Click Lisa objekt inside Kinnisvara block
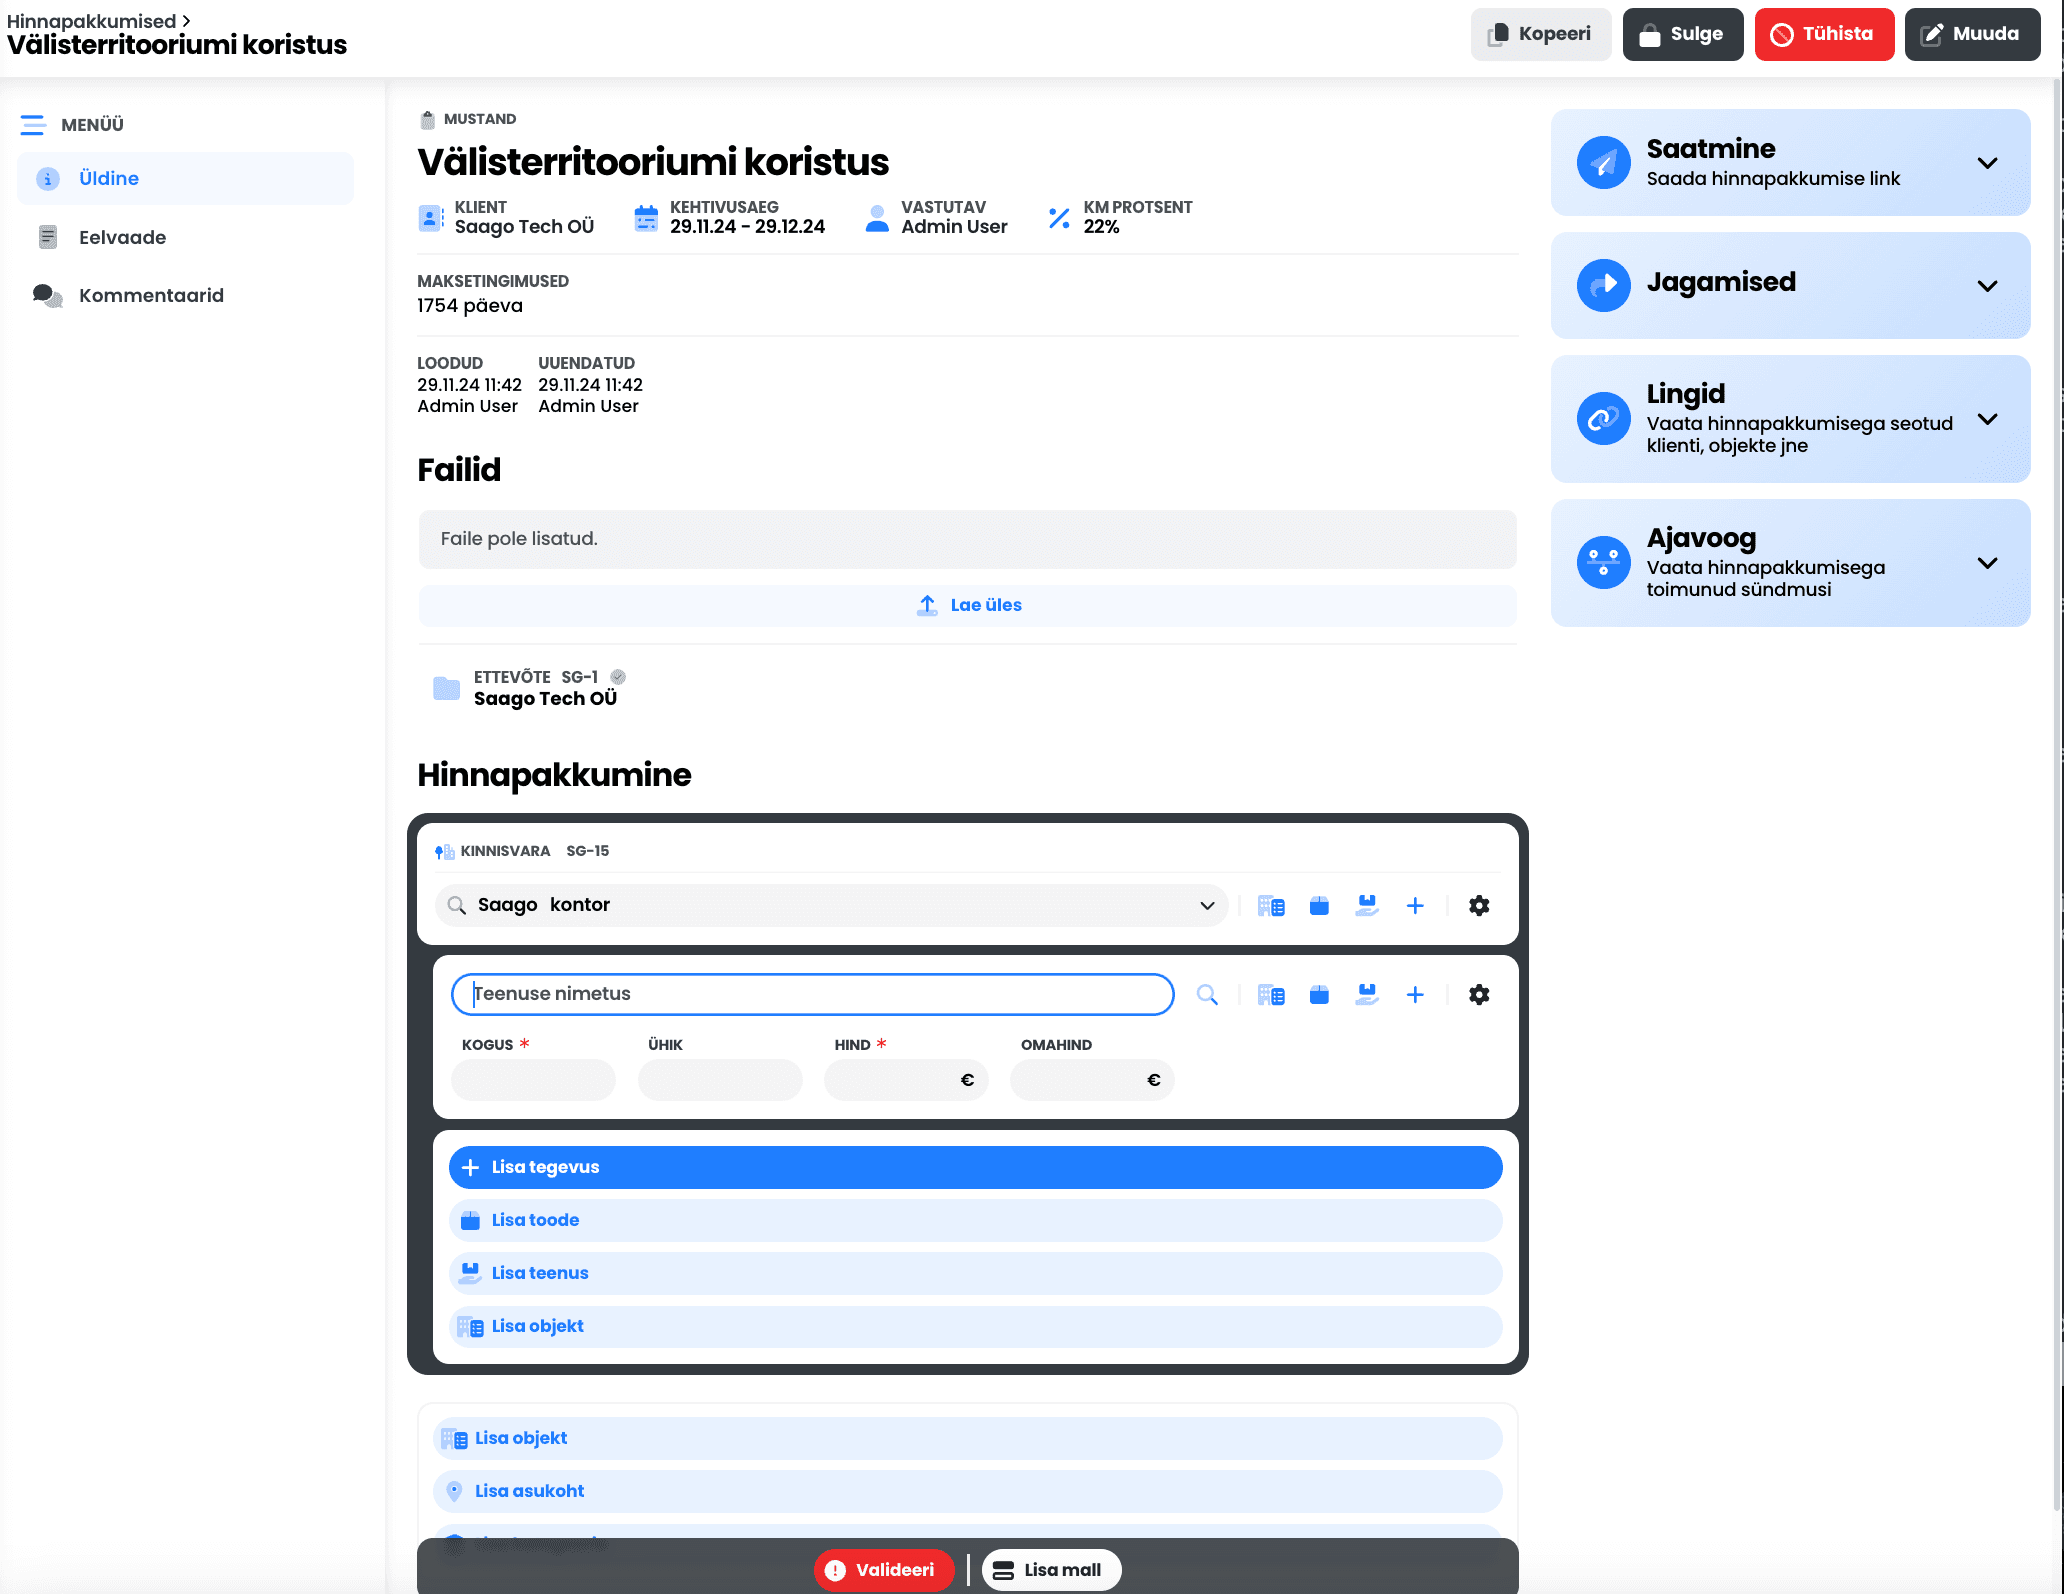Image resolution: width=2064 pixels, height=1594 pixels. coord(975,1326)
